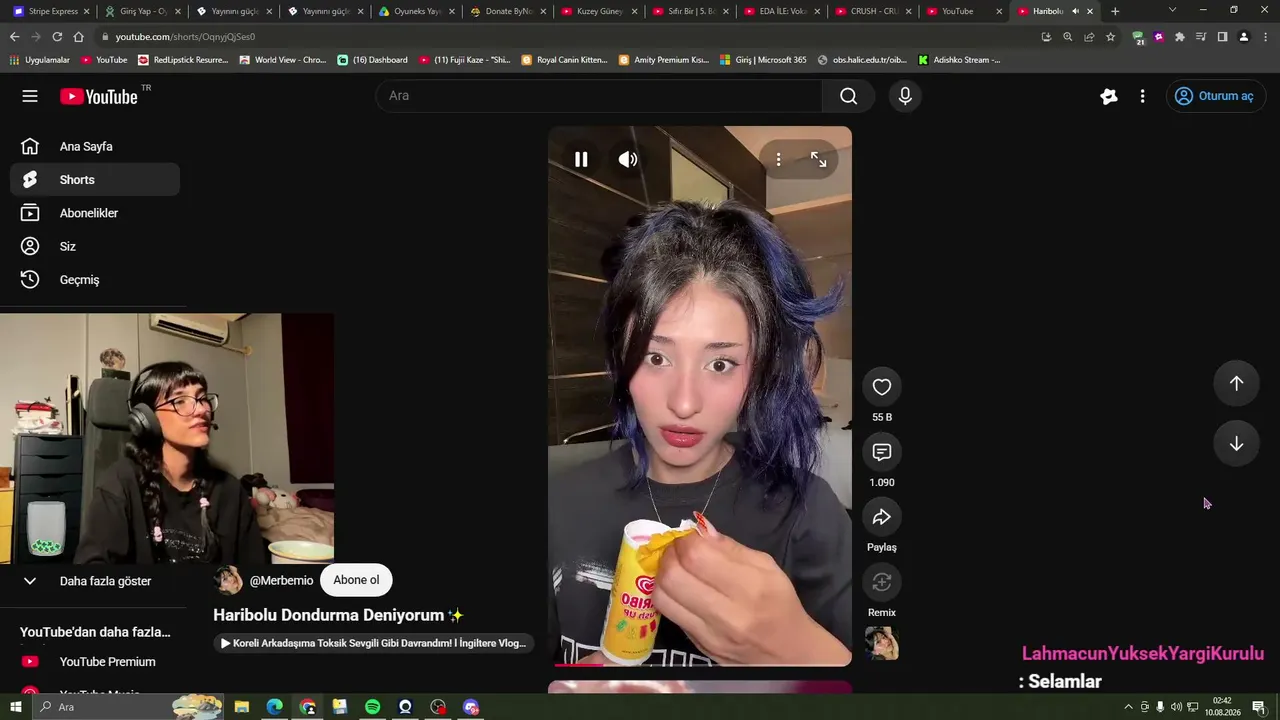Open the Short's more options menu

tap(778, 159)
